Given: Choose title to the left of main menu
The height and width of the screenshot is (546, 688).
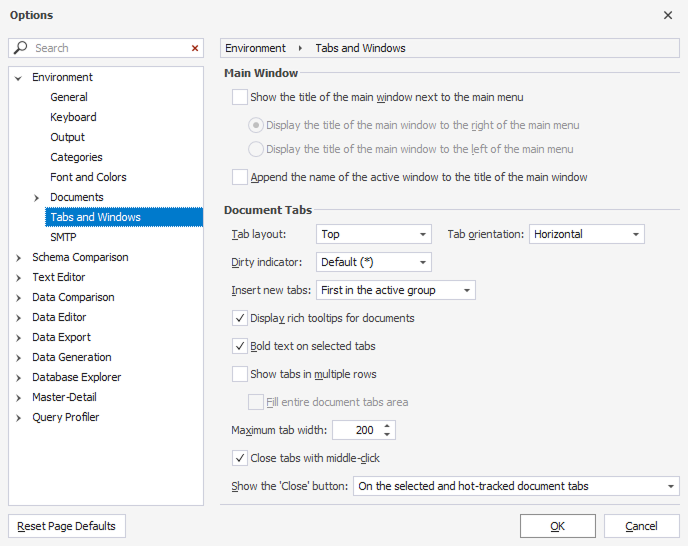Looking at the screenshot, I should click(x=256, y=149).
